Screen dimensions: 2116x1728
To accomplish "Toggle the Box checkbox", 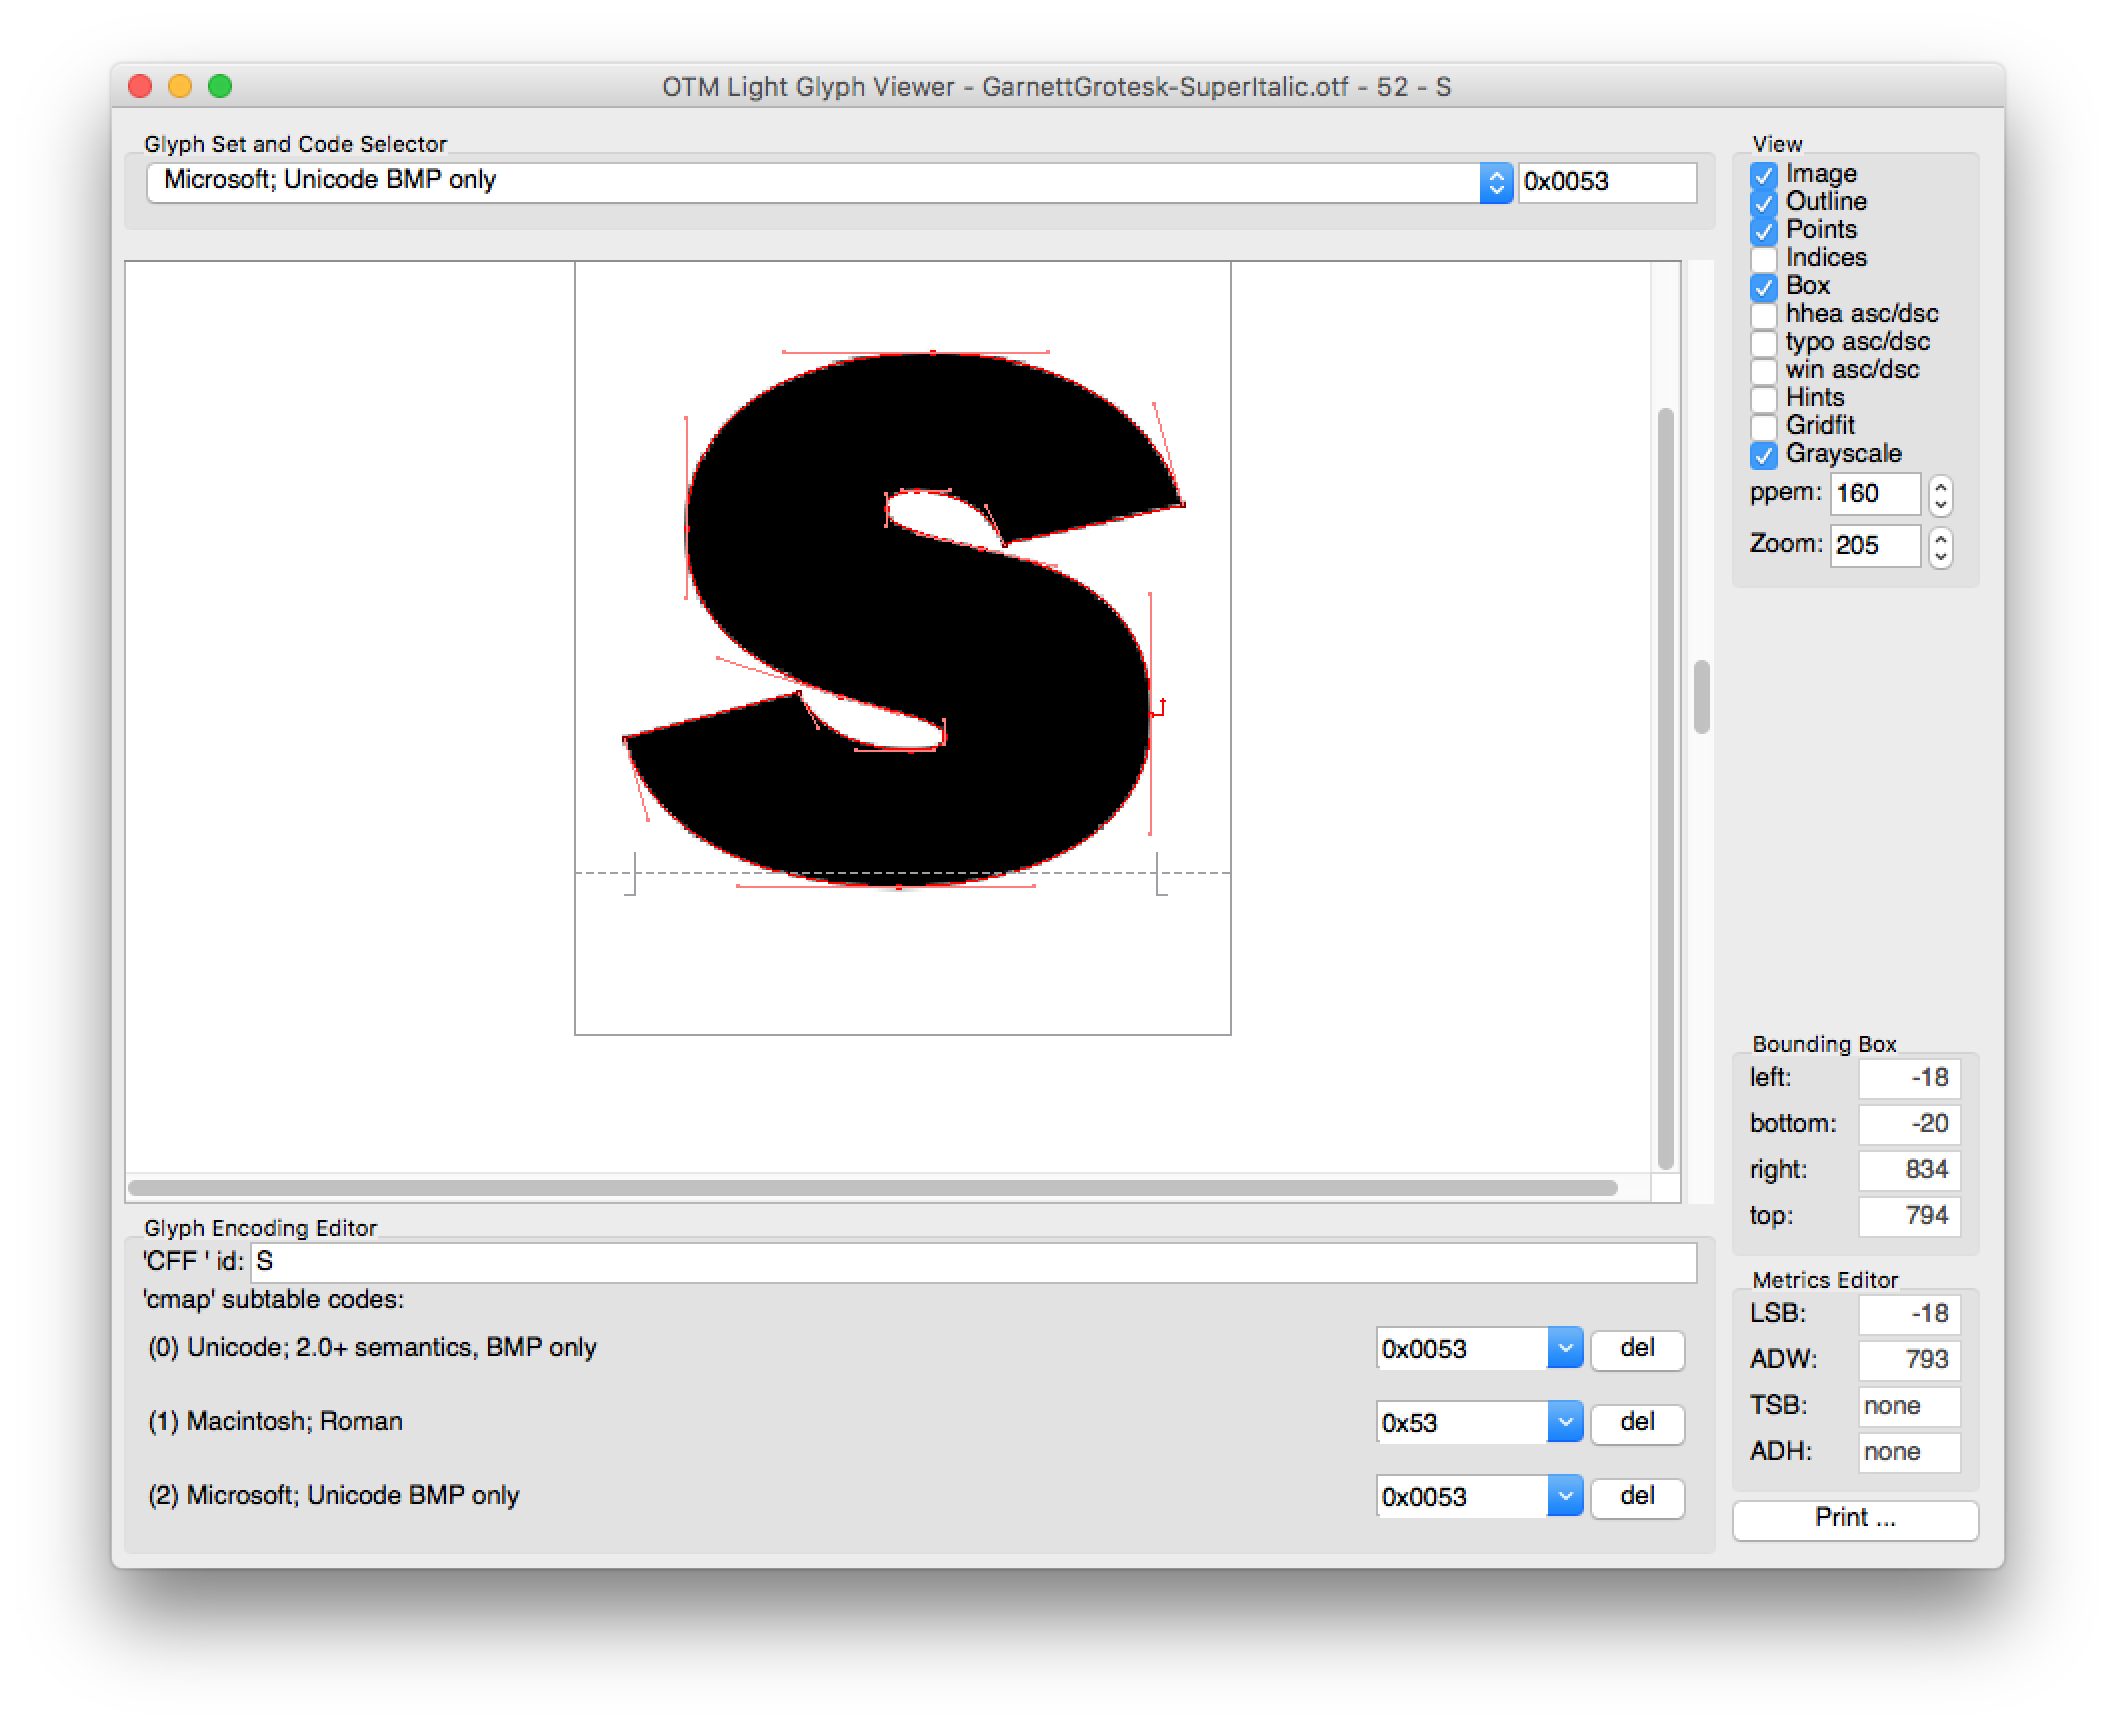I will pos(1763,287).
